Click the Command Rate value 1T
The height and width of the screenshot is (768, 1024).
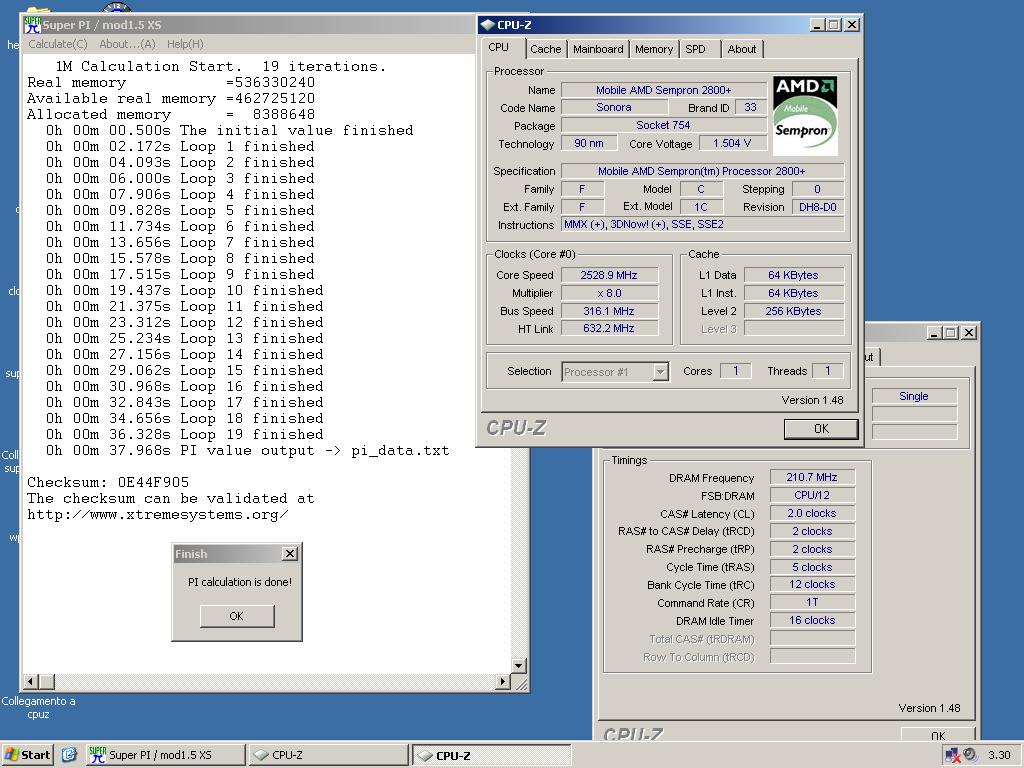tap(812, 602)
